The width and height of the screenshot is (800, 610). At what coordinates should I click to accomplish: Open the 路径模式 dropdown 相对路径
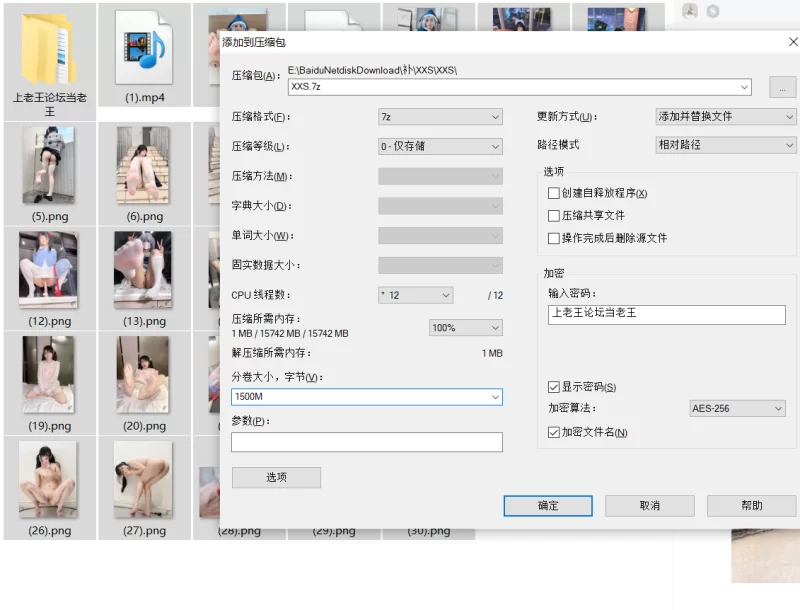click(x=726, y=145)
